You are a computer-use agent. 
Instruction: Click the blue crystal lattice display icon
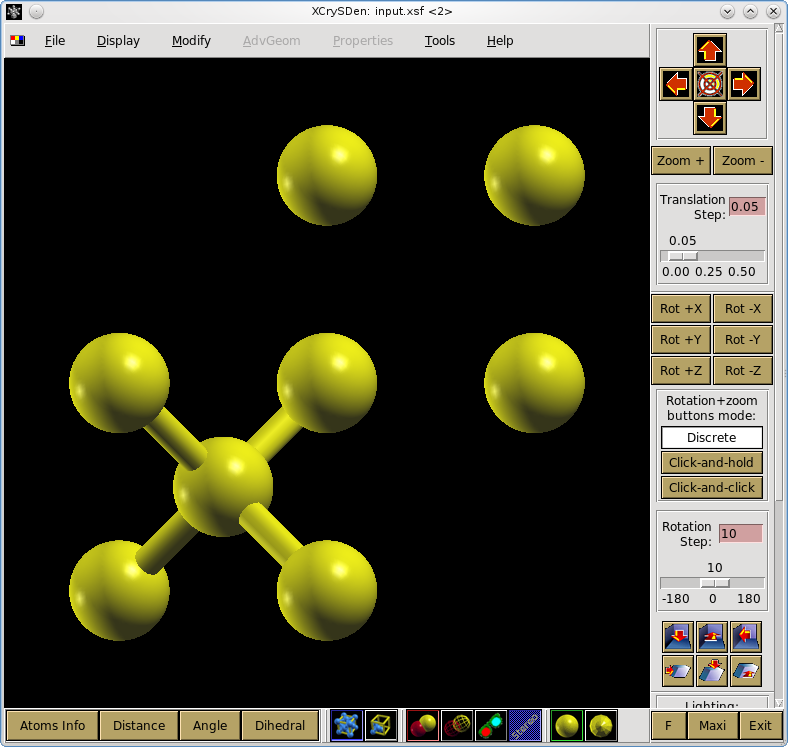(347, 725)
